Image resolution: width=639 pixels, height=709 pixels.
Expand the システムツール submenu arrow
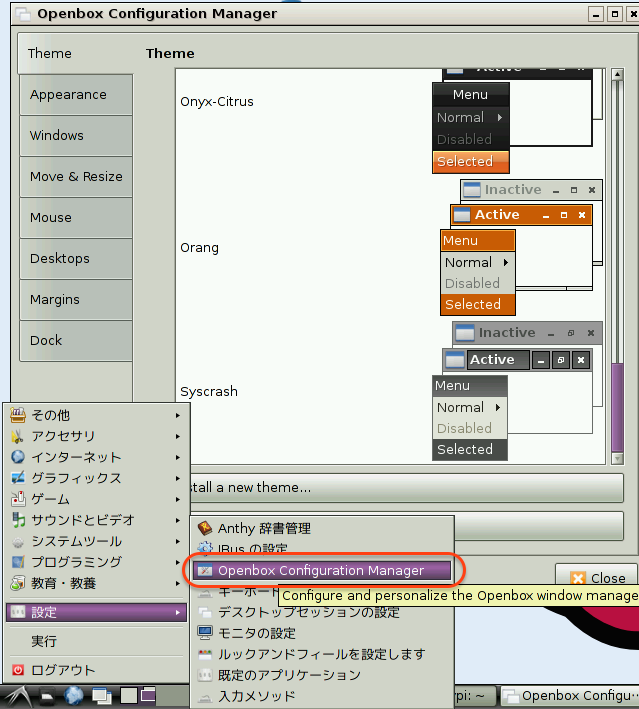(x=178, y=541)
